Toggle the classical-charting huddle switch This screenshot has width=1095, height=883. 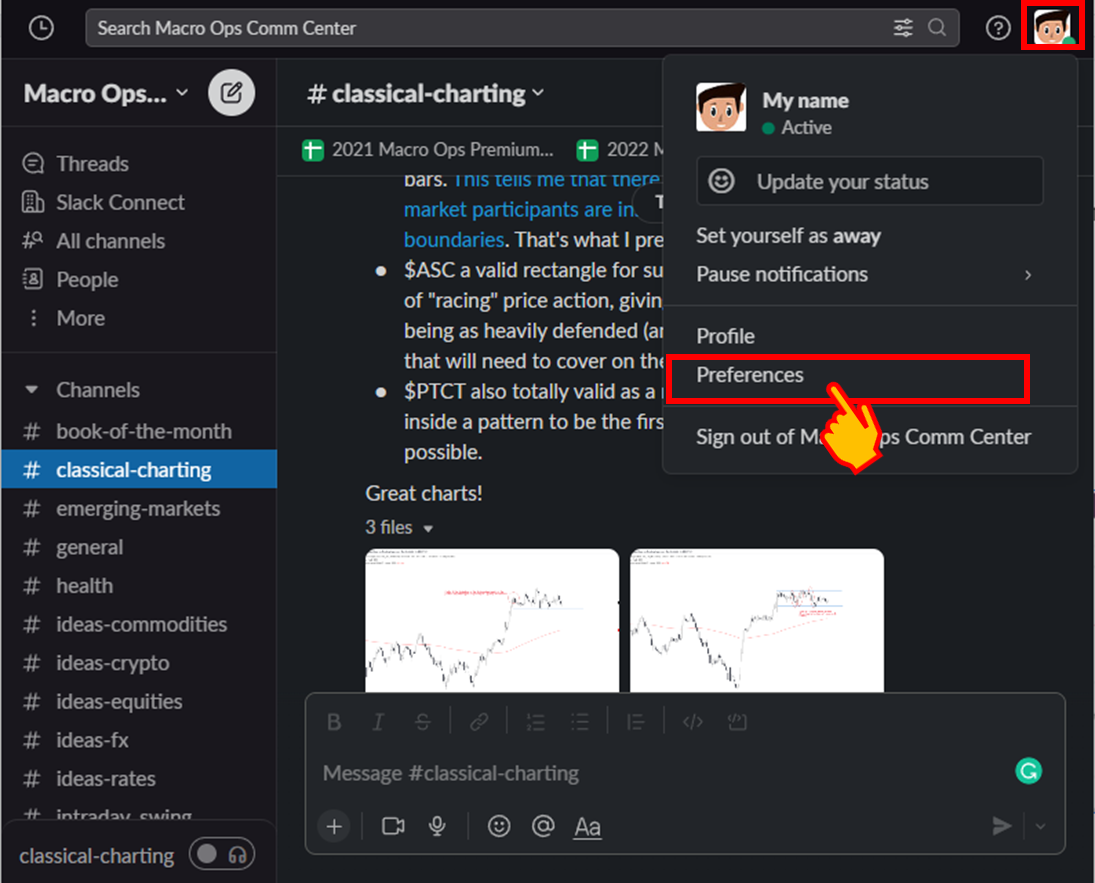coord(222,854)
